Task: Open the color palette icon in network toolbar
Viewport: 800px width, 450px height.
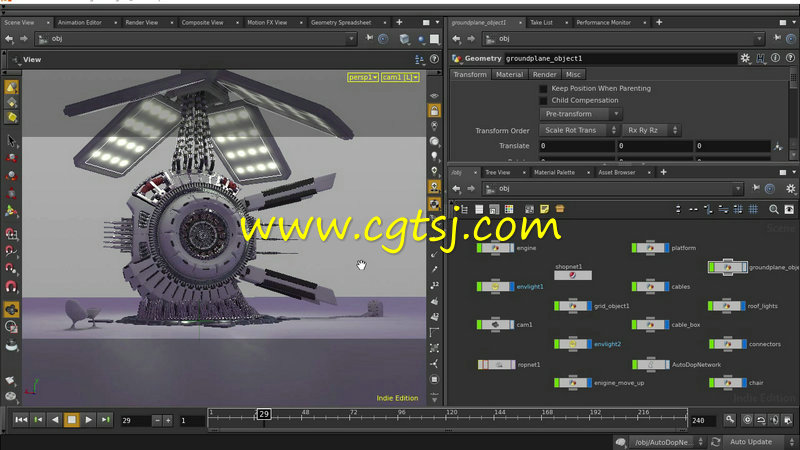Action: point(509,209)
